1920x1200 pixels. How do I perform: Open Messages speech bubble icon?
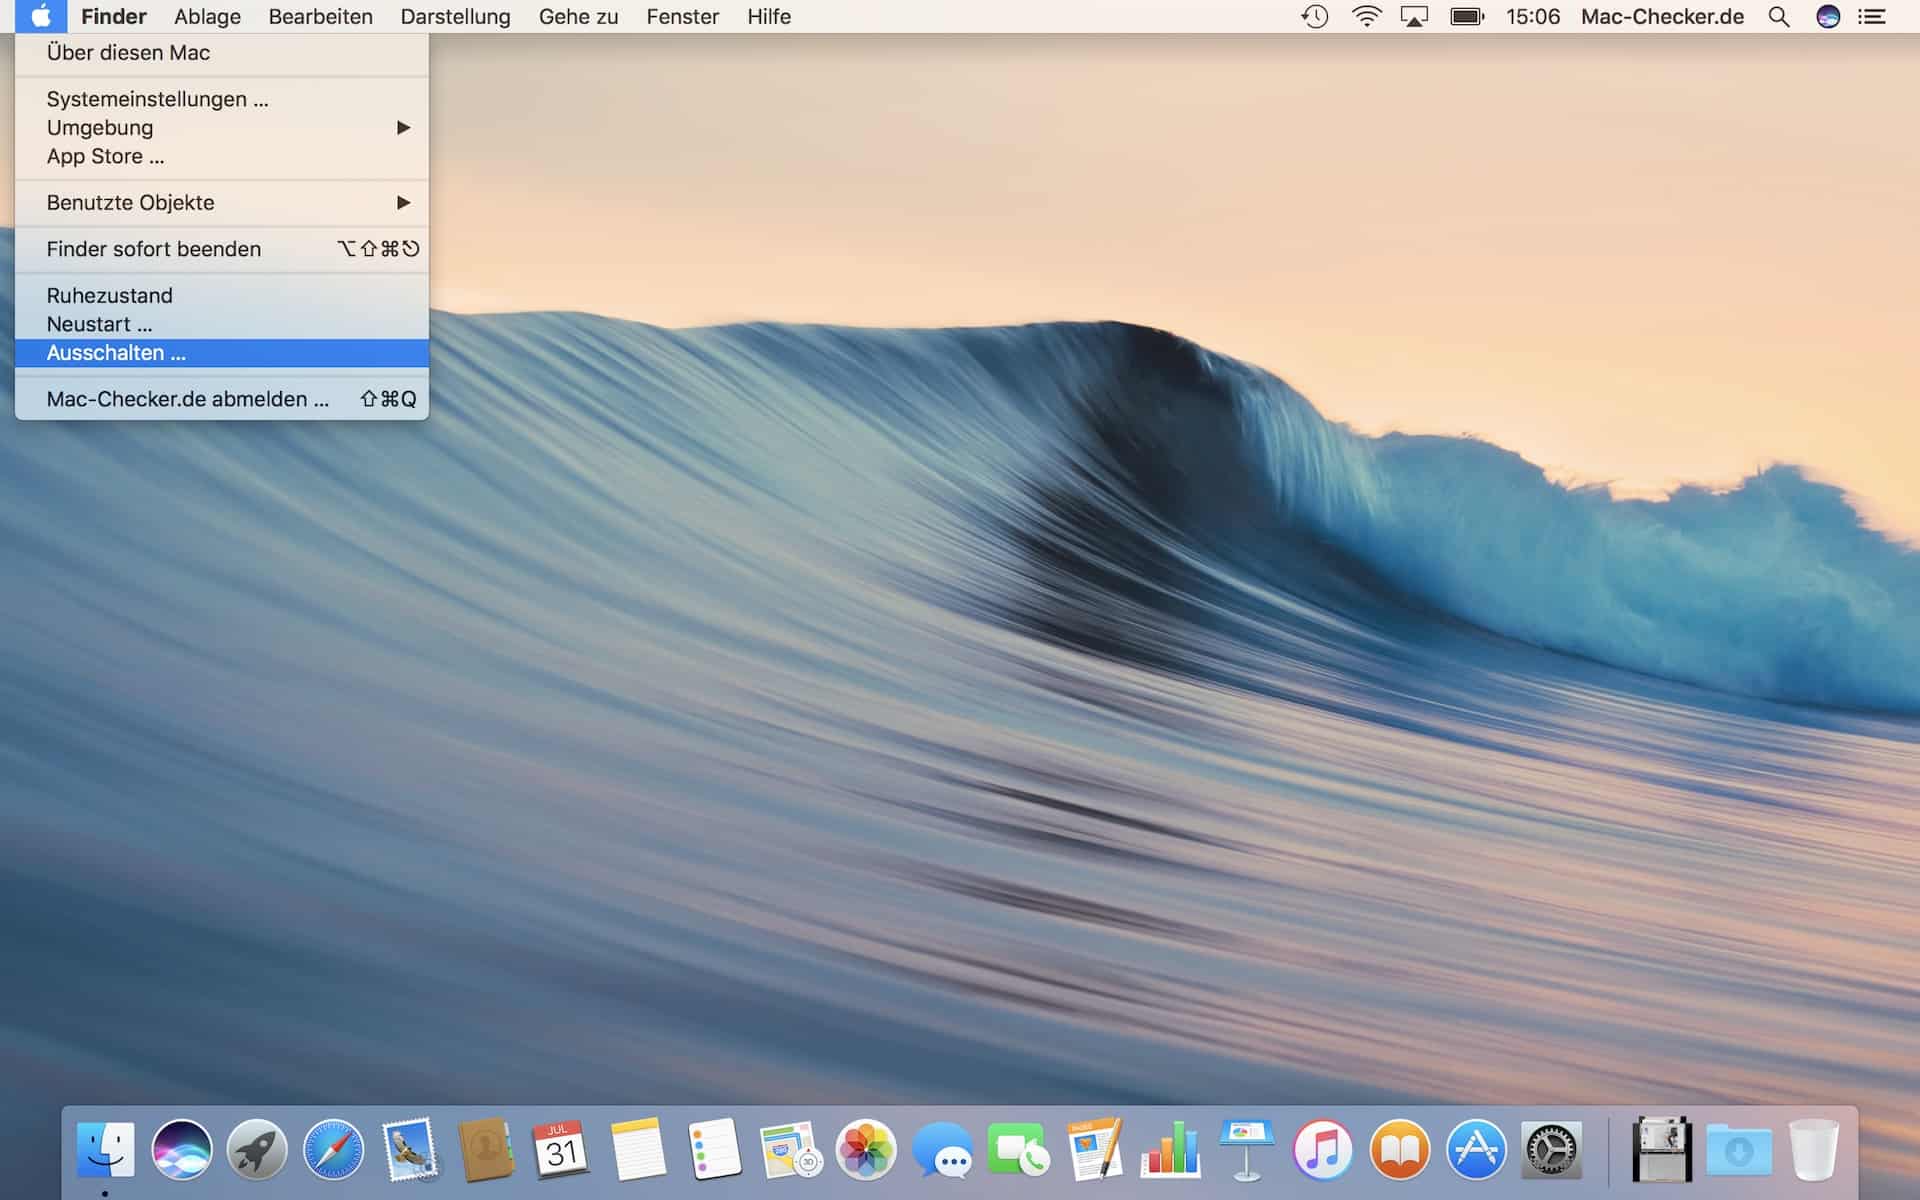point(942,1150)
